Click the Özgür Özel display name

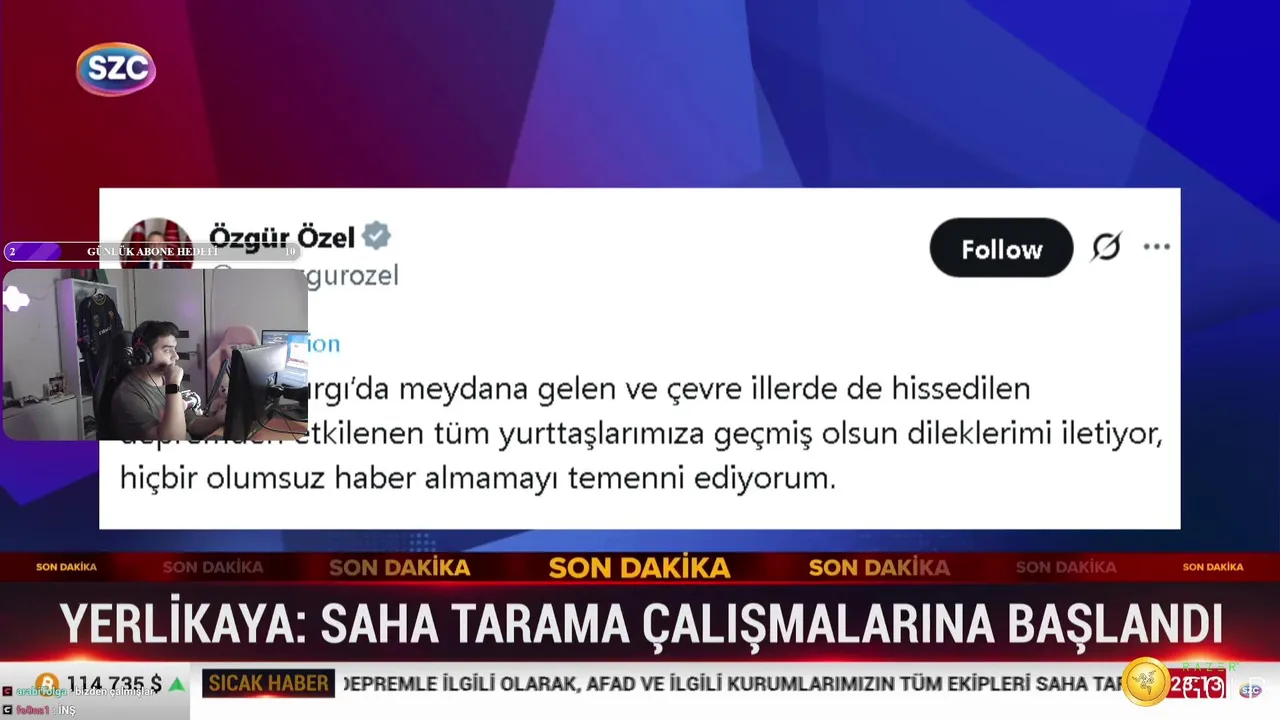point(281,238)
